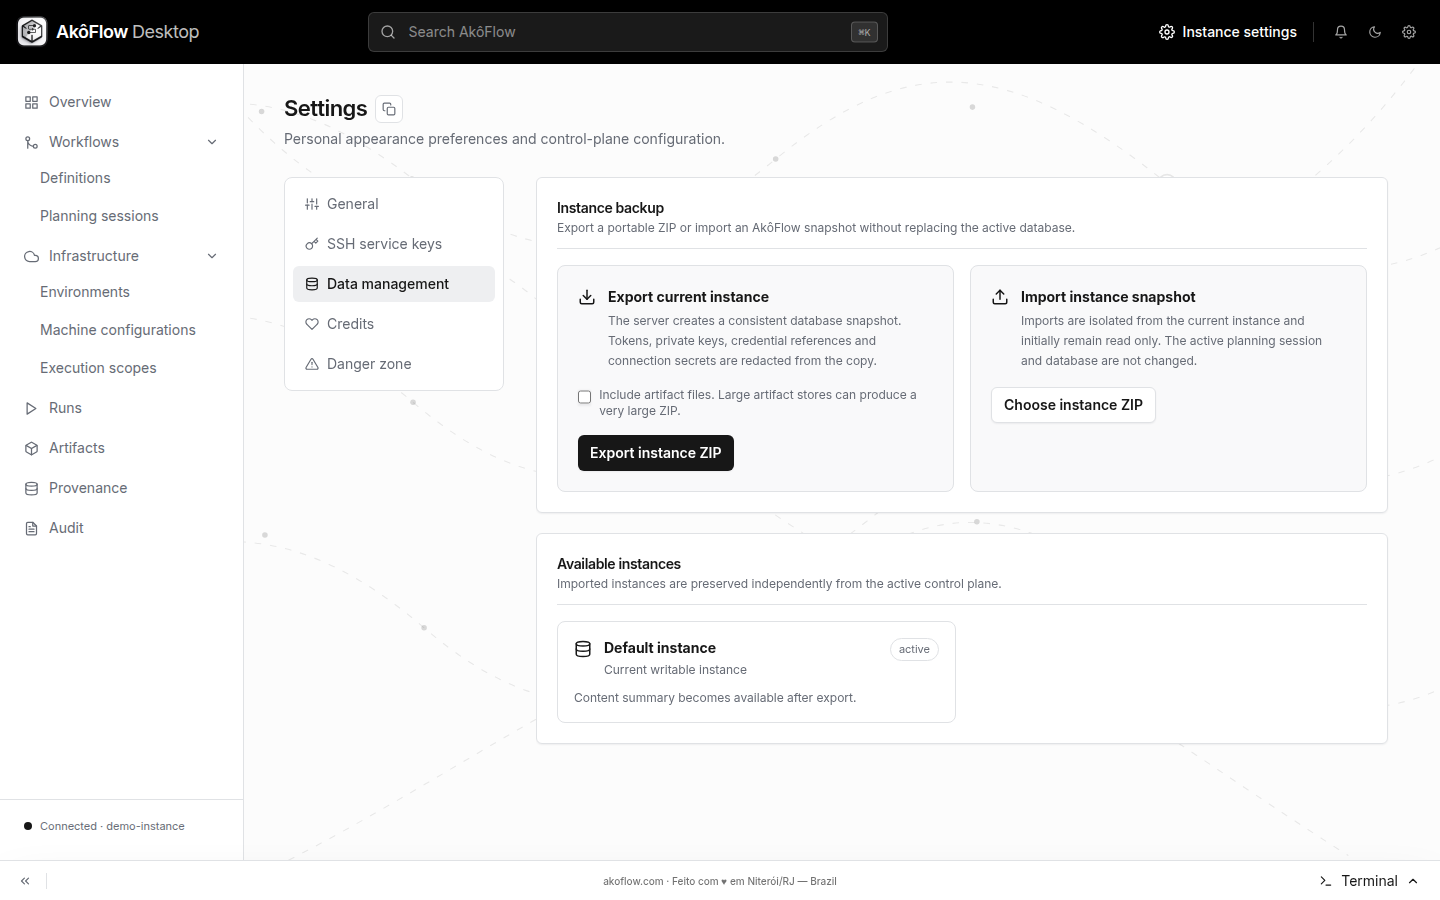Copy Settings page link icon
This screenshot has height=900, width=1440.
tap(389, 109)
